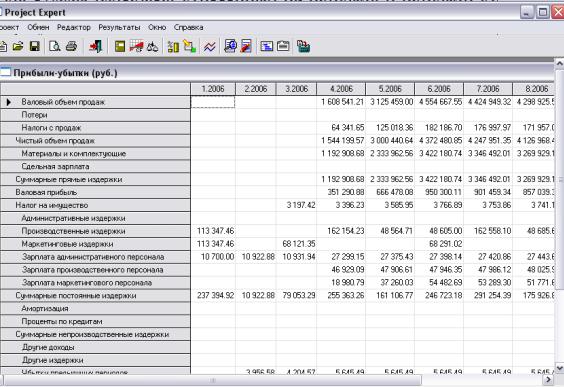Click the exit door icon with red arrow
Viewport: 564px width, 387px height.
pyautogui.click(x=96, y=46)
